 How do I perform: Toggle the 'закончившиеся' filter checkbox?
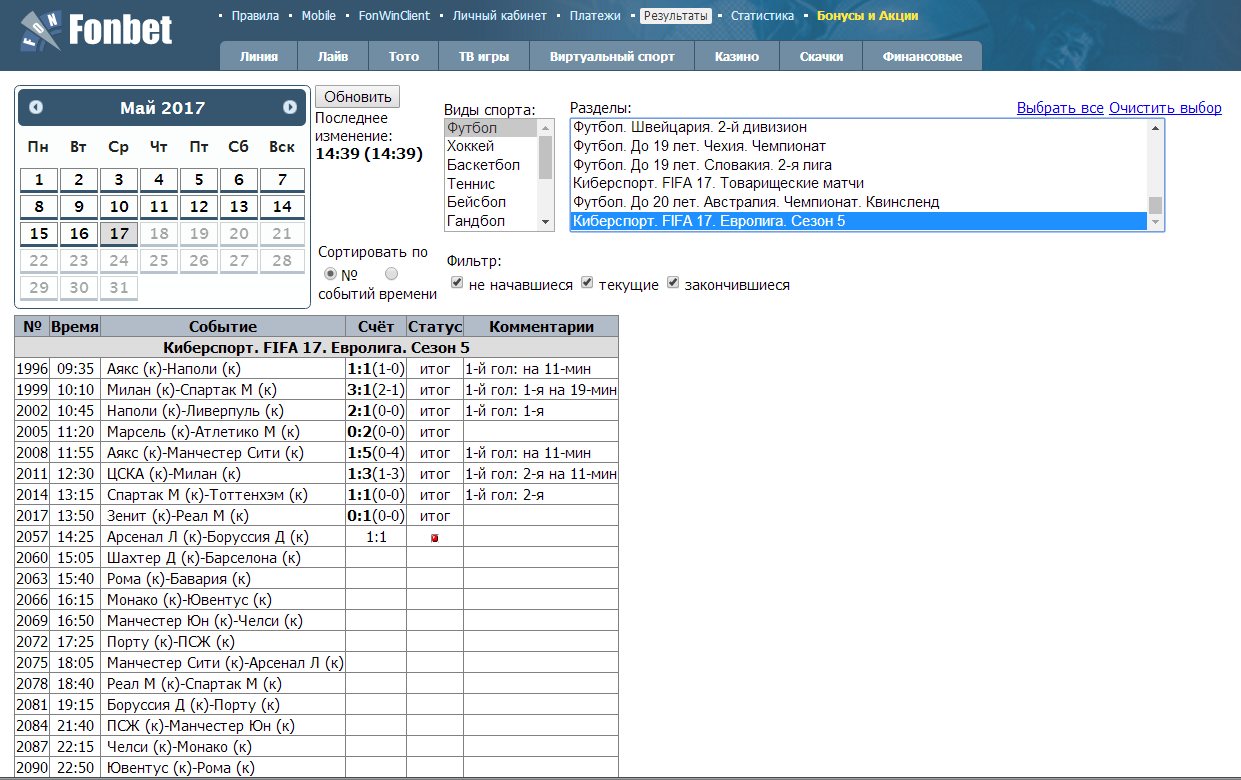(x=673, y=283)
